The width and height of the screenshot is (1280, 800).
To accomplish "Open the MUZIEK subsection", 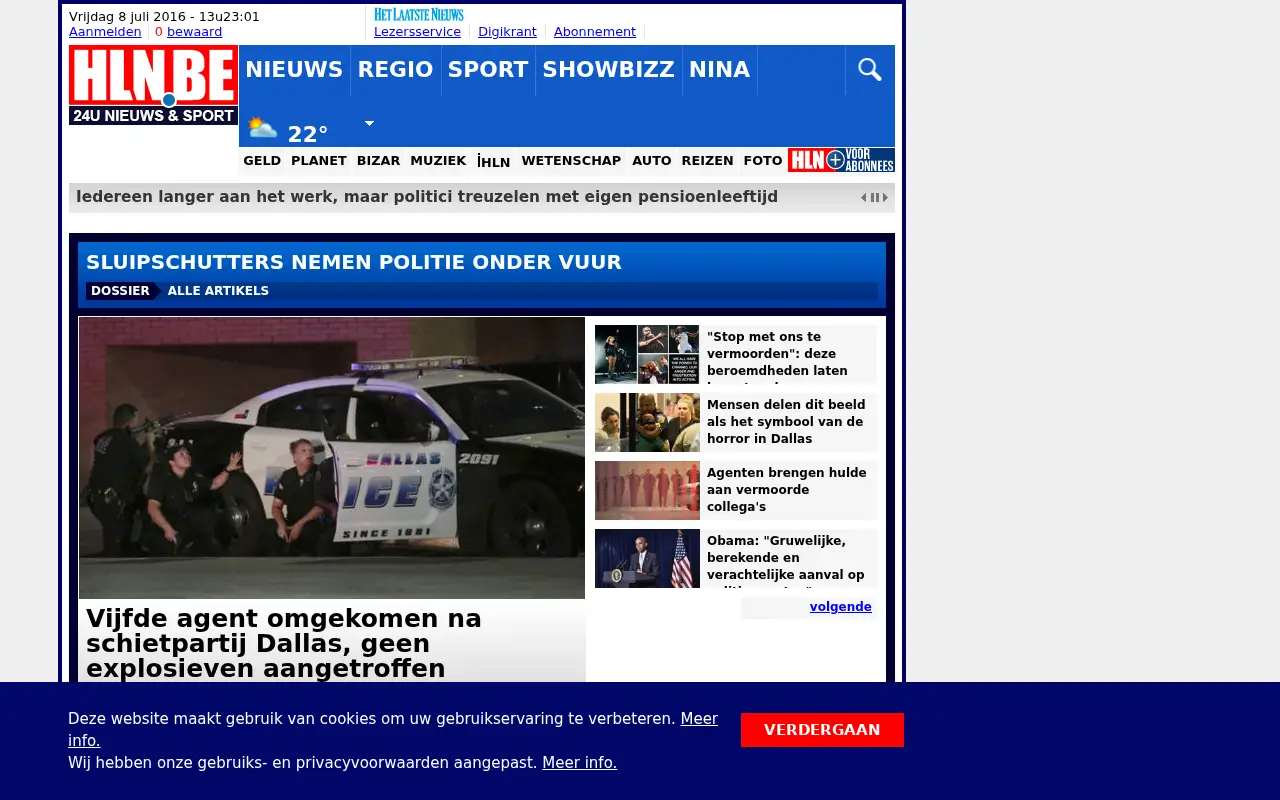I will pos(438,161).
